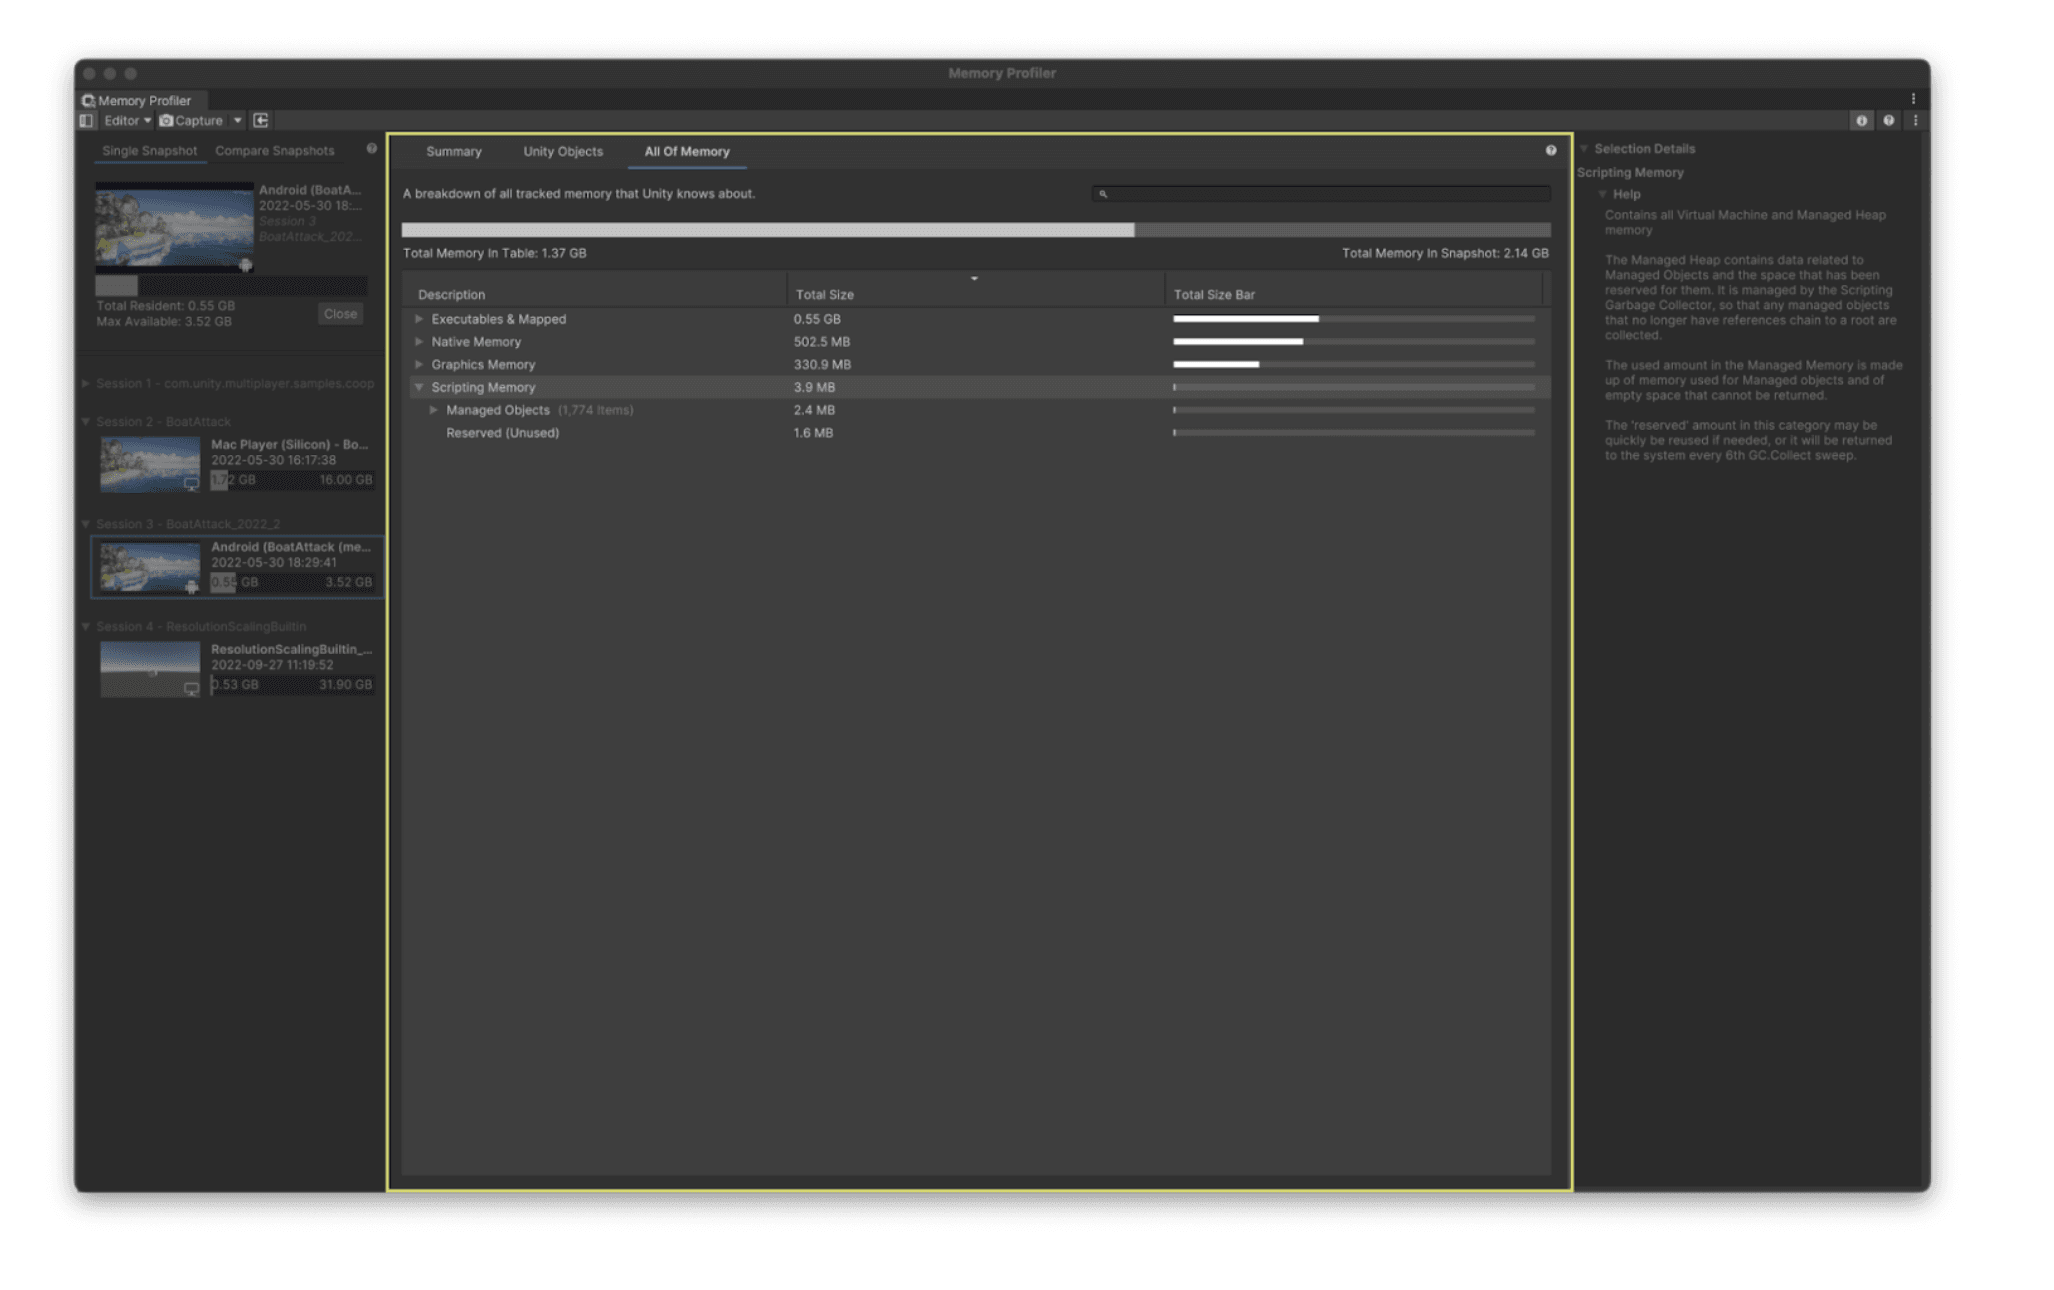Screen dimensions: 2054x1290
Task: Collapse Session 2 BoatAttack
Action: 86,421
